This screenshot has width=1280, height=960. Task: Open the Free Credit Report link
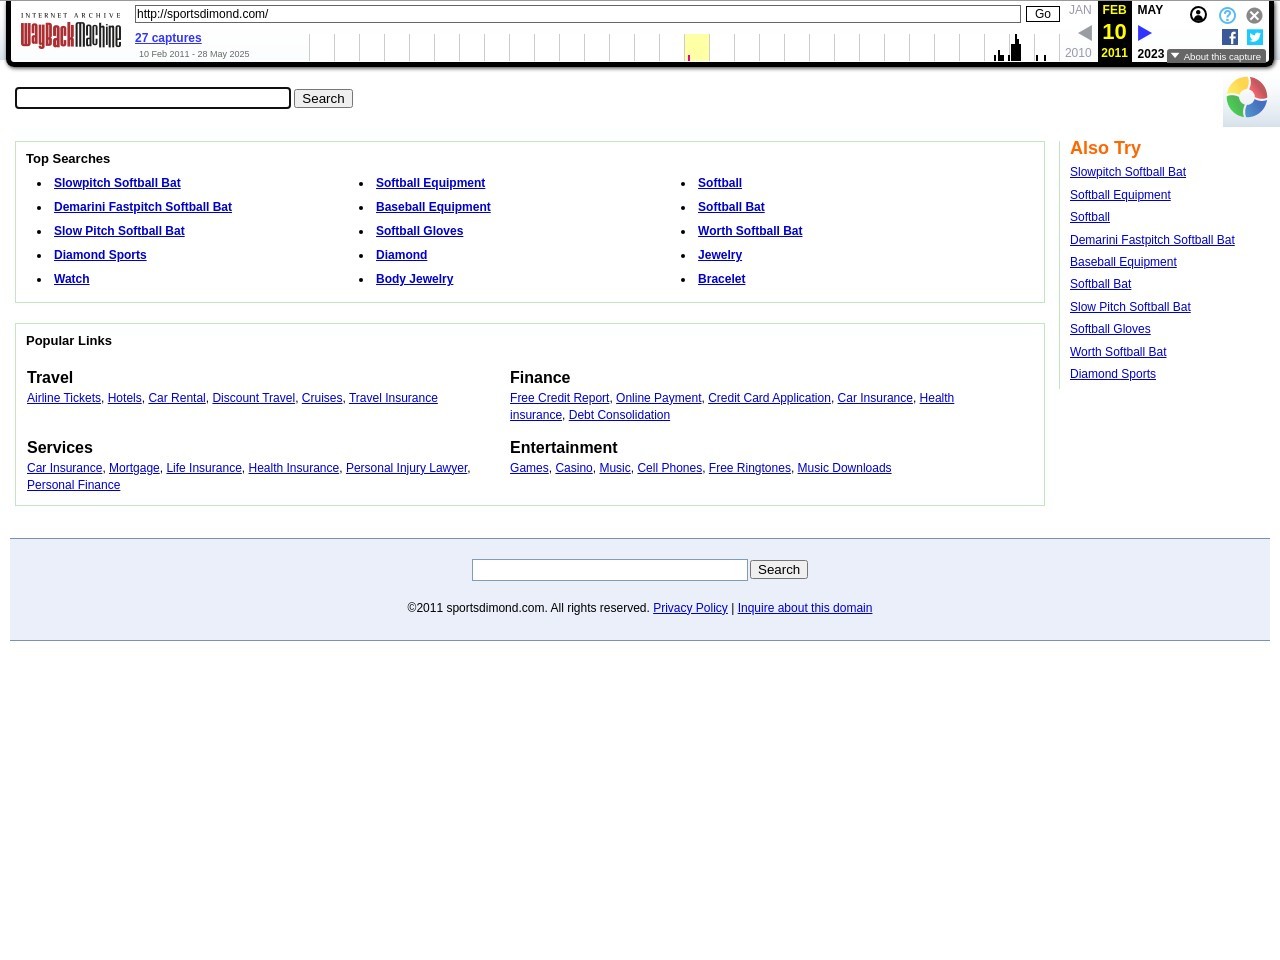pos(559,398)
